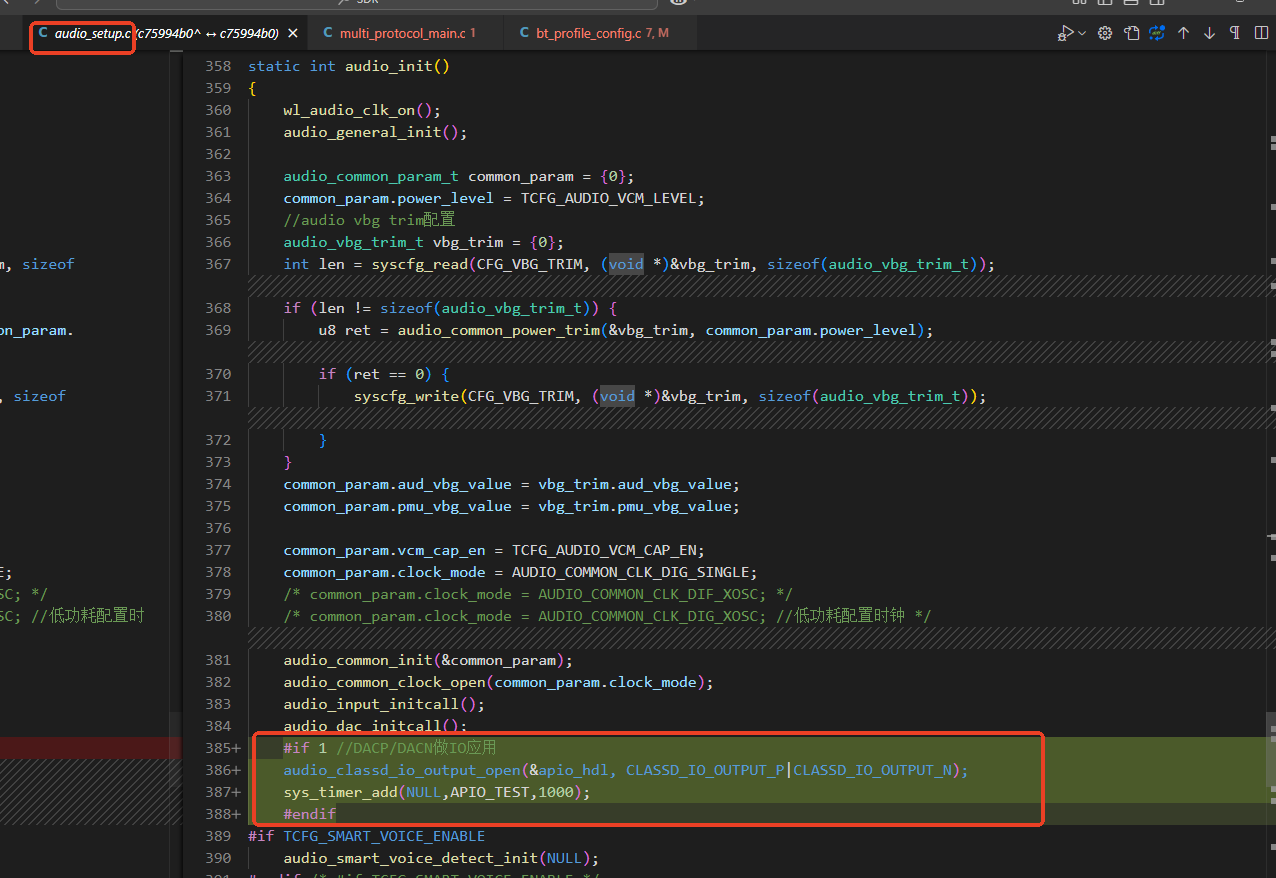Toggle the pilcrow whitespace icon
1276x878 pixels.
pyautogui.click(x=1235, y=33)
